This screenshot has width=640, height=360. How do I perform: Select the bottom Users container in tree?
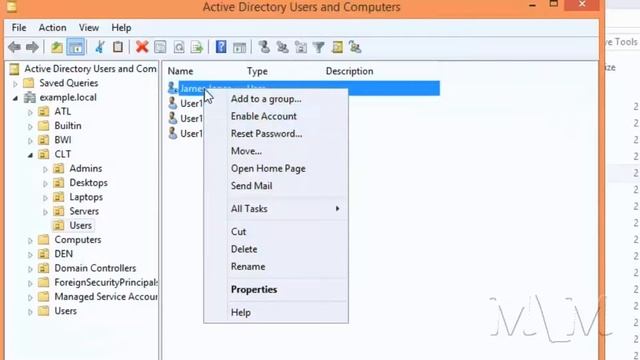(x=65, y=311)
